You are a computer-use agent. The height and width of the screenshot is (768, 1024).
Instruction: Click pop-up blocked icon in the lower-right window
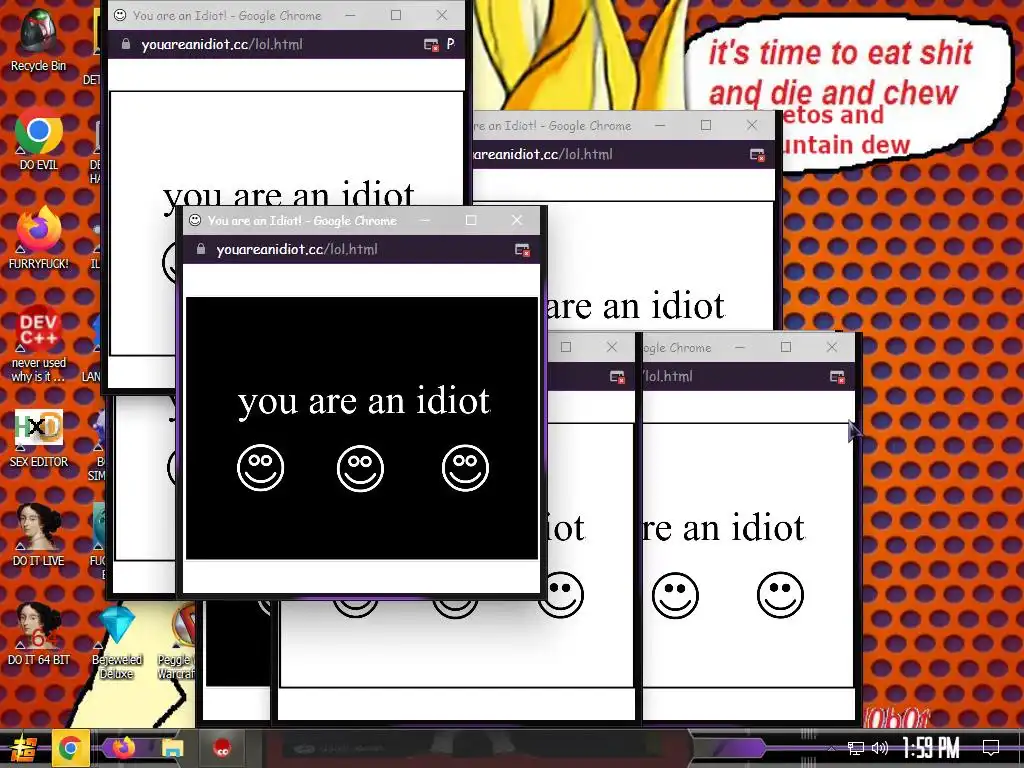coord(837,377)
